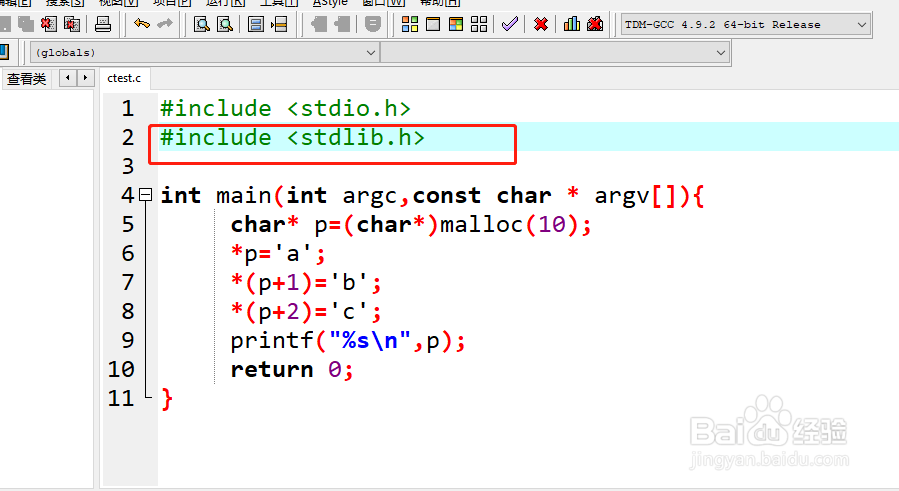The height and width of the screenshot is (491, 899).
Task: Click the int main declaration line
Action: click(432, 196)
